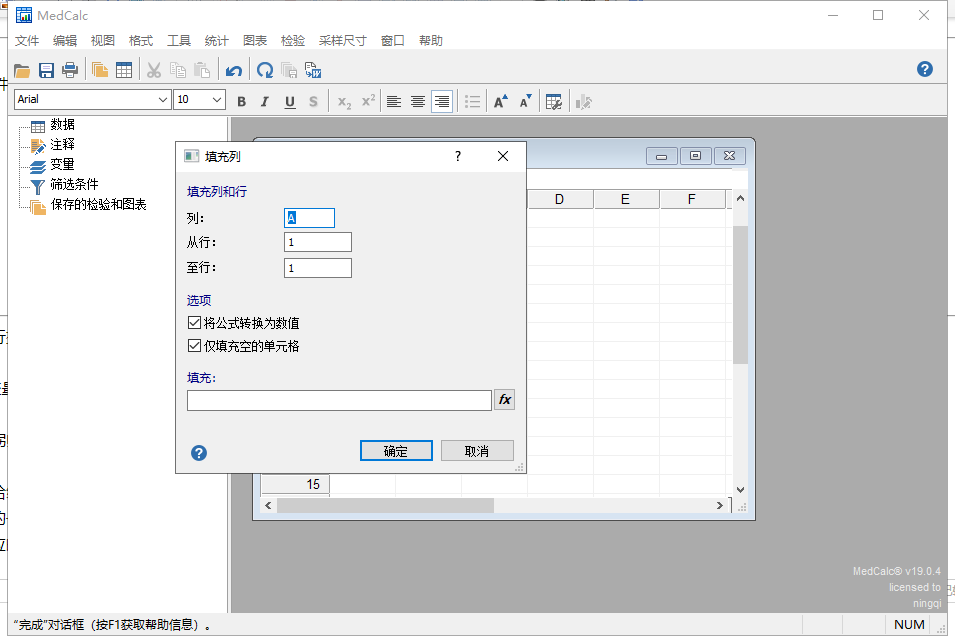Click the Open file folder icon
Screen dimensions: 955x643
coord(21,70)
